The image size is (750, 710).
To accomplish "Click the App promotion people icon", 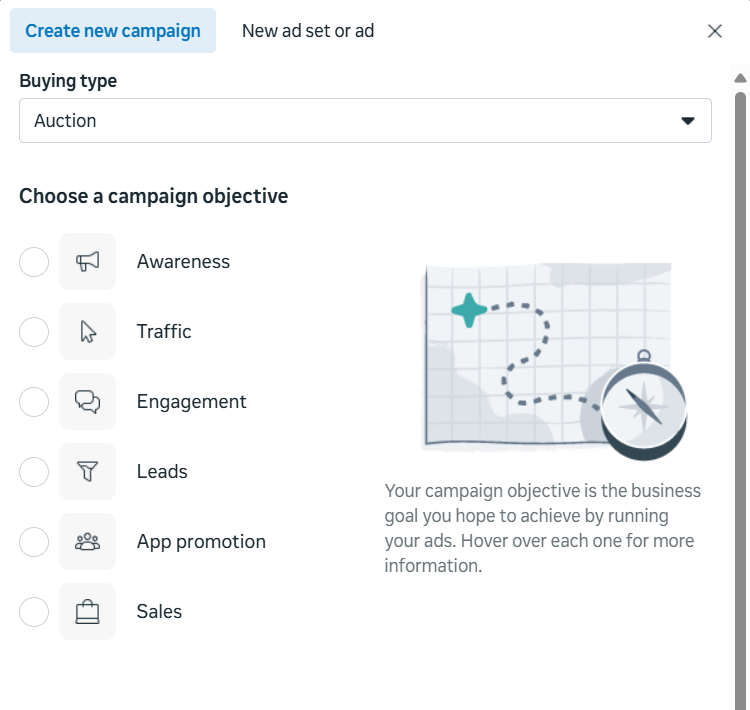I will point(88,542).
